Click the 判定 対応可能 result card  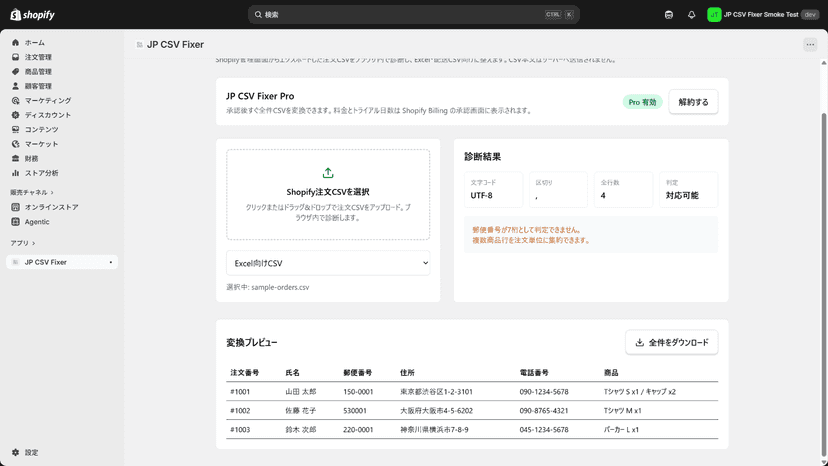click(x=689, y=190)
